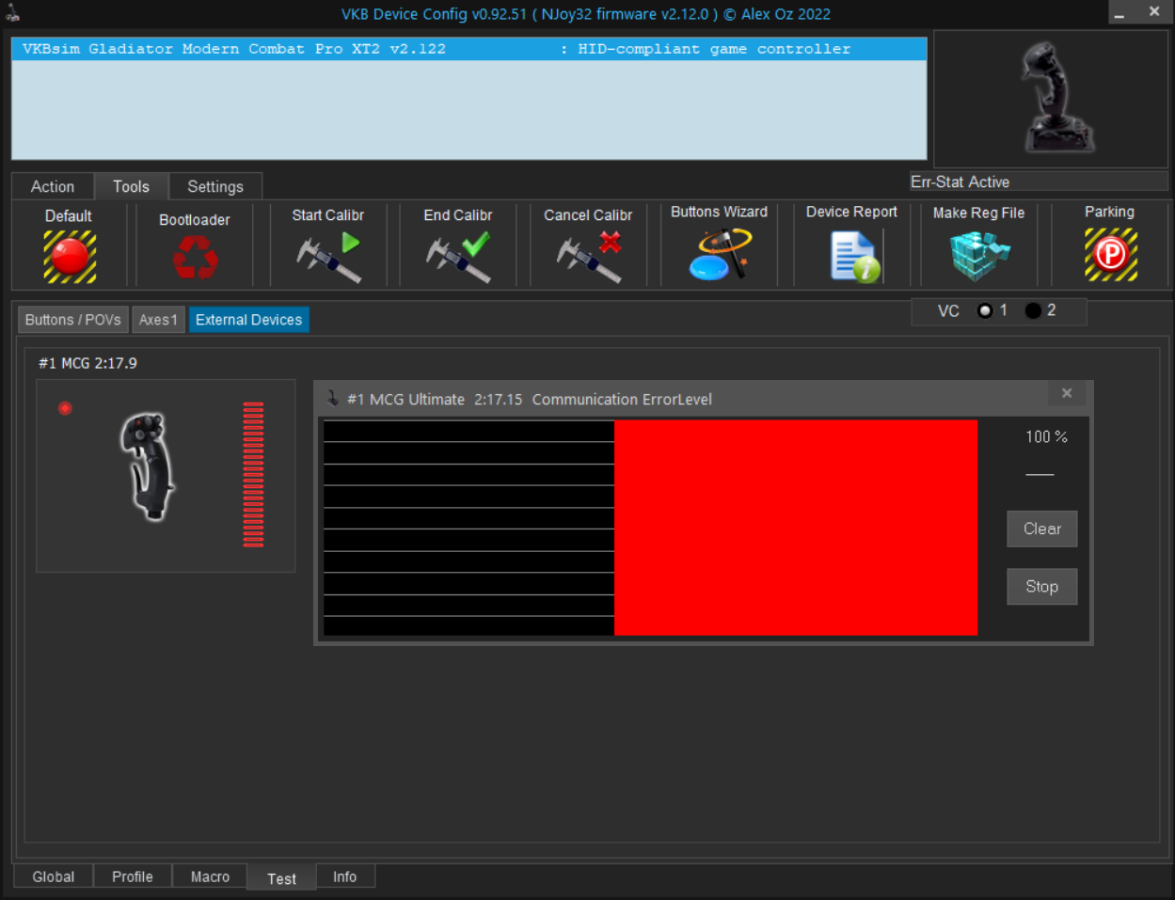The height and width of the screenshot is (900, 1175).
Task: Go to the Profile bottom tab
Action: pos(132,877)
